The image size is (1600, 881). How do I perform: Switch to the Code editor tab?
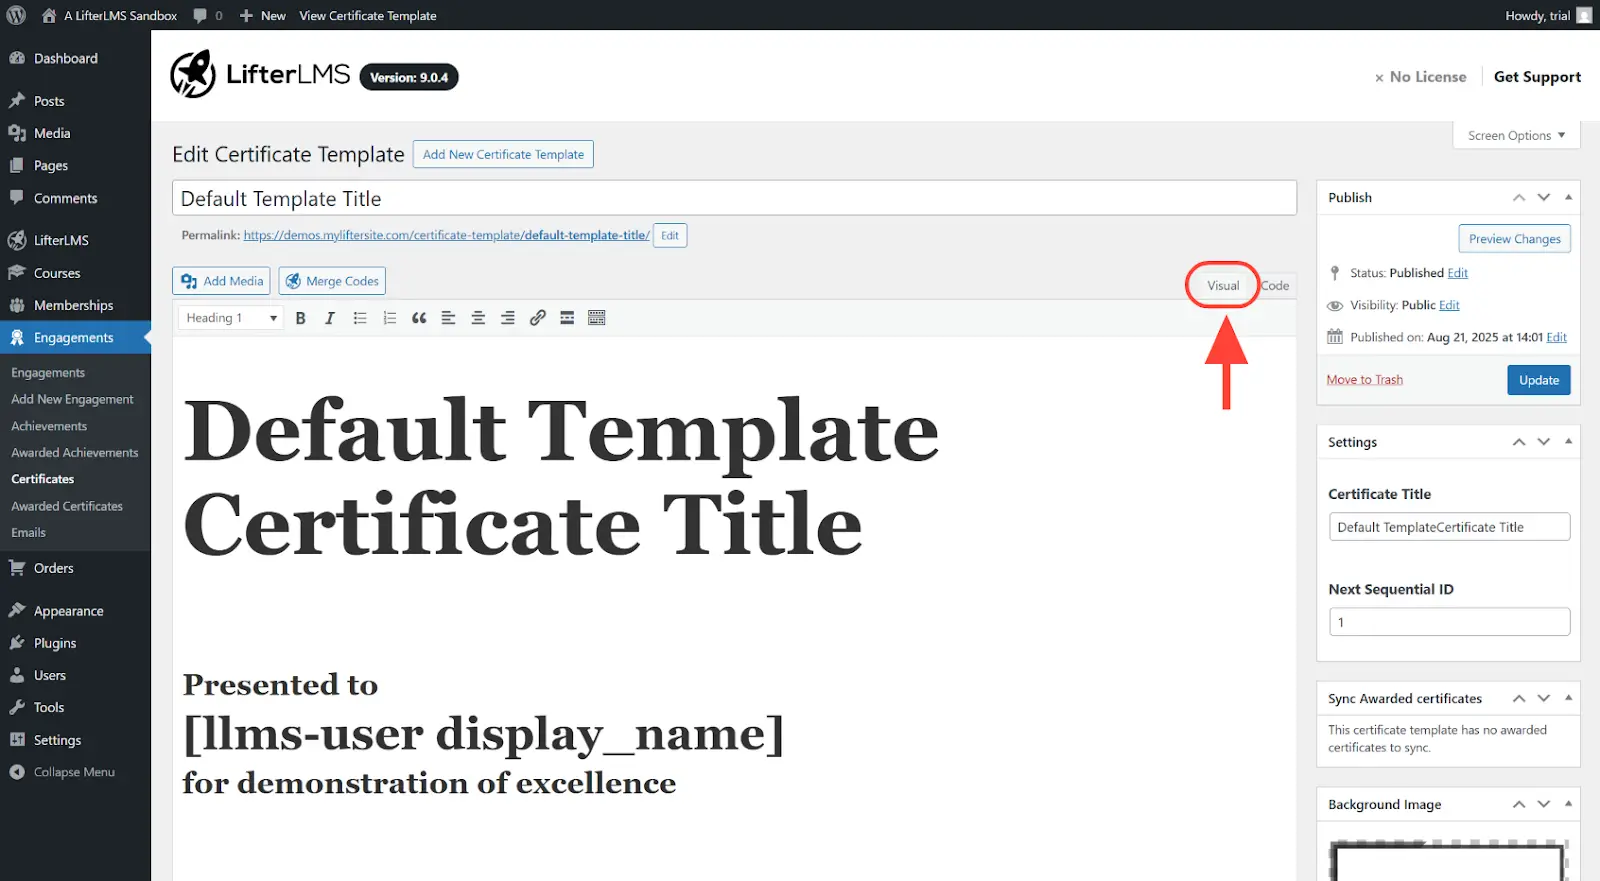(x=1275, y=285)
